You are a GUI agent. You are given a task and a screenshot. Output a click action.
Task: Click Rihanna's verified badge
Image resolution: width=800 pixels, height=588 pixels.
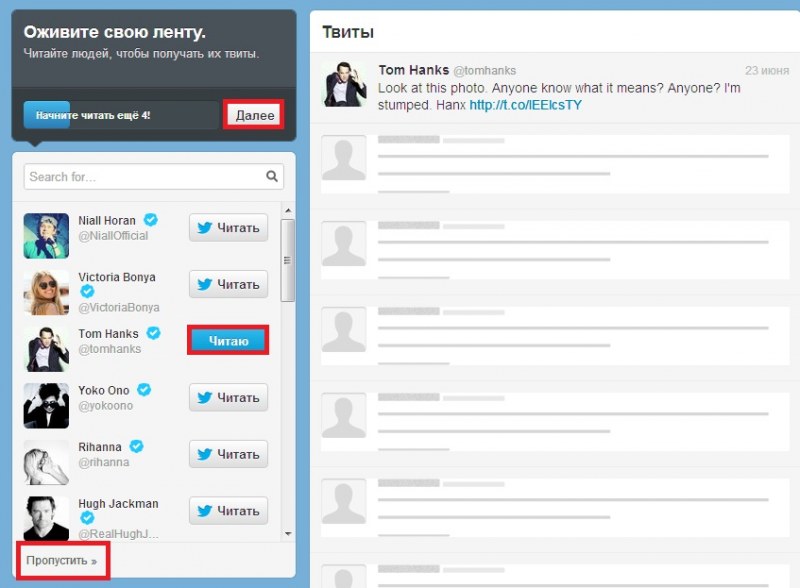(136, 446)
